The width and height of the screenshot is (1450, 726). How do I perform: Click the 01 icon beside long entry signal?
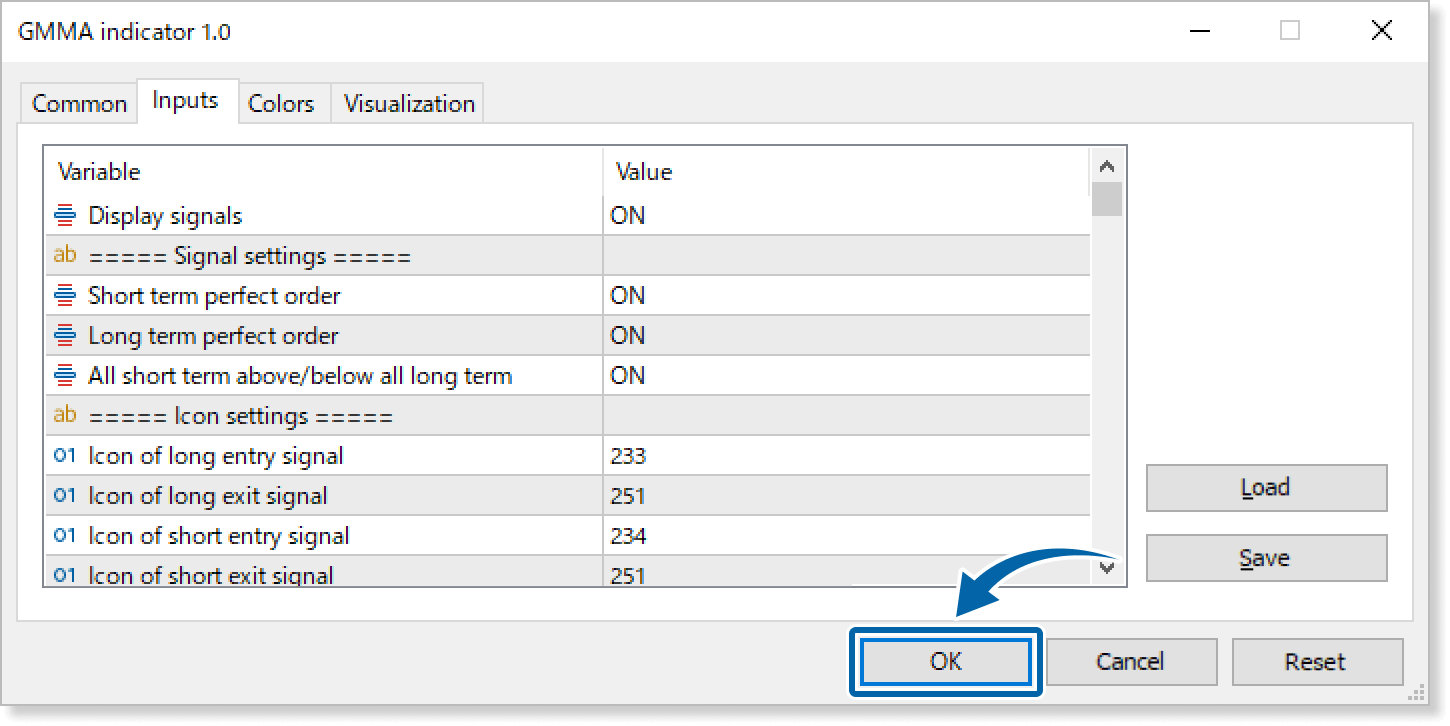coord(65,455)
